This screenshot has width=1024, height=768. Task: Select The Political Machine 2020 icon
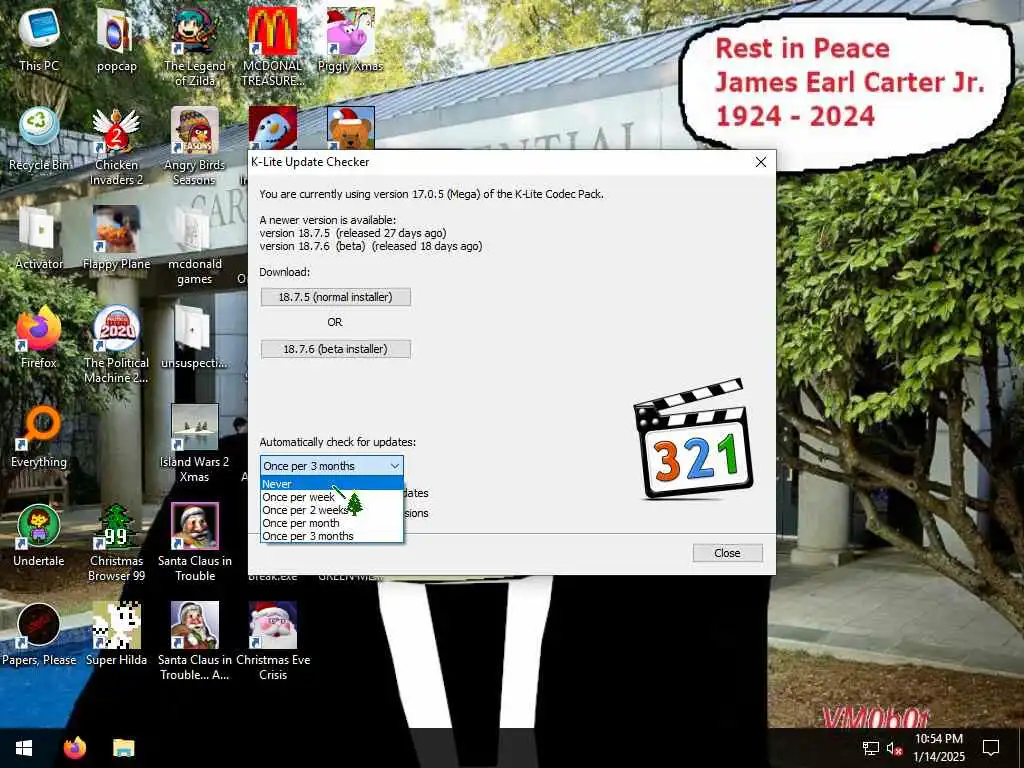coord(116,343)
